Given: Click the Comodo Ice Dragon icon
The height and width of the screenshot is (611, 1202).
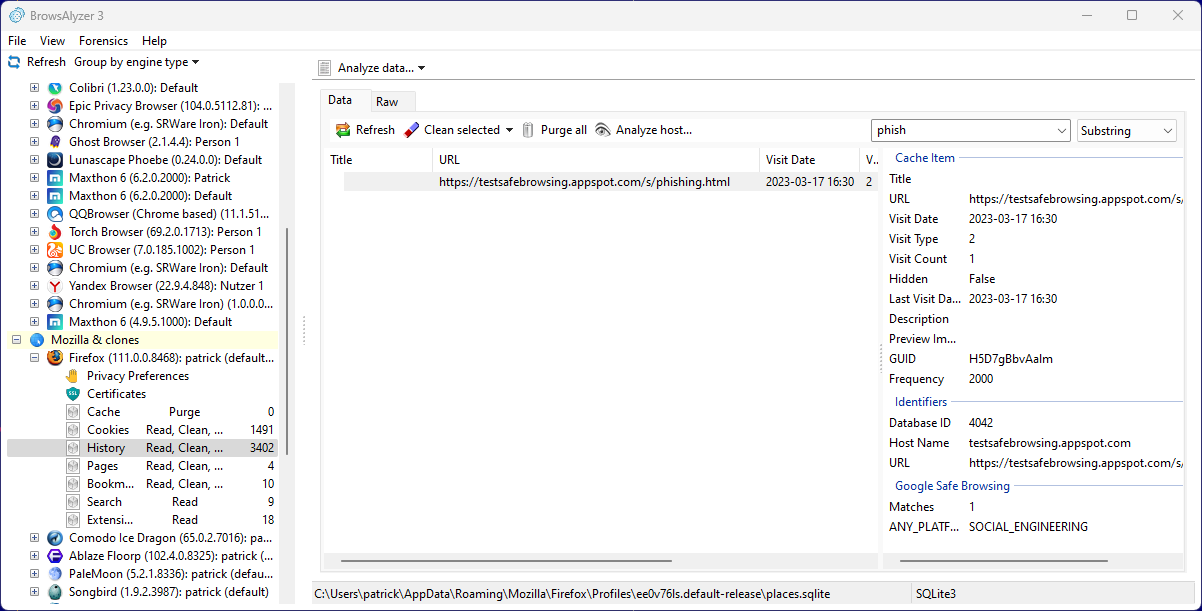Looking at the screenshot, I should pos(55,538).
